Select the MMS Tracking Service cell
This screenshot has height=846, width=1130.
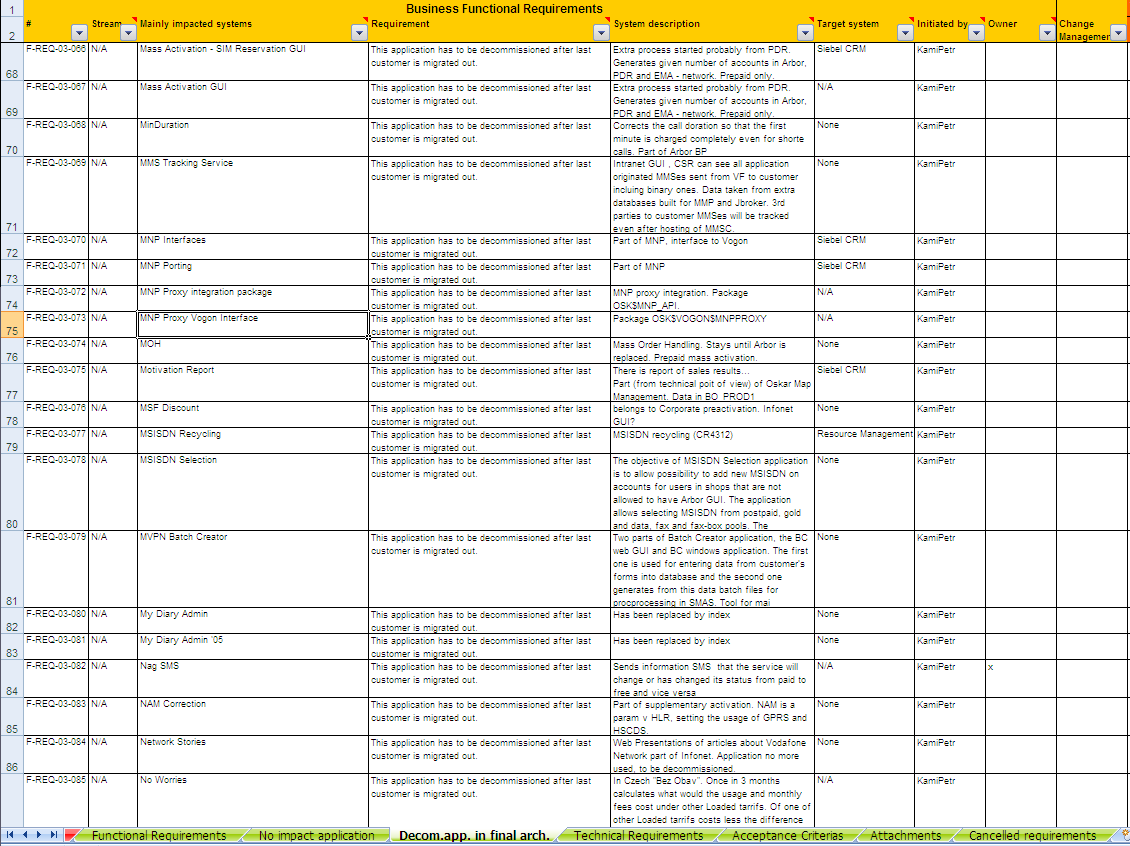tap(252, 195)
